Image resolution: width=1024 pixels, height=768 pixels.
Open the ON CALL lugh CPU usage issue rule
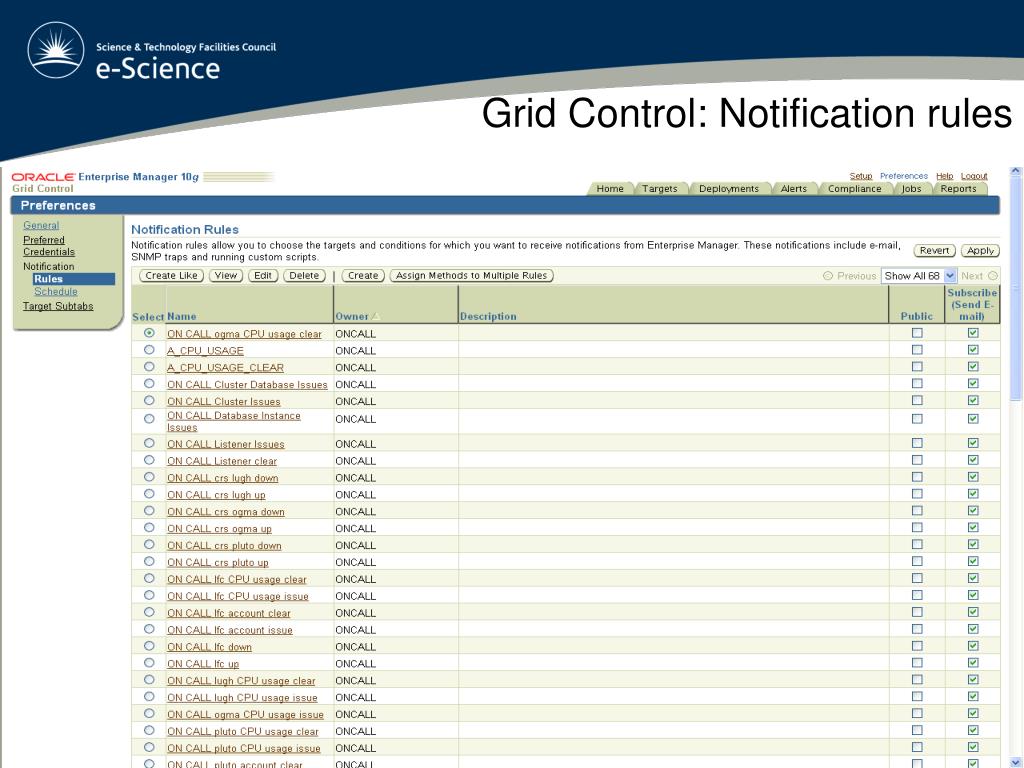[x=242, y=698]
